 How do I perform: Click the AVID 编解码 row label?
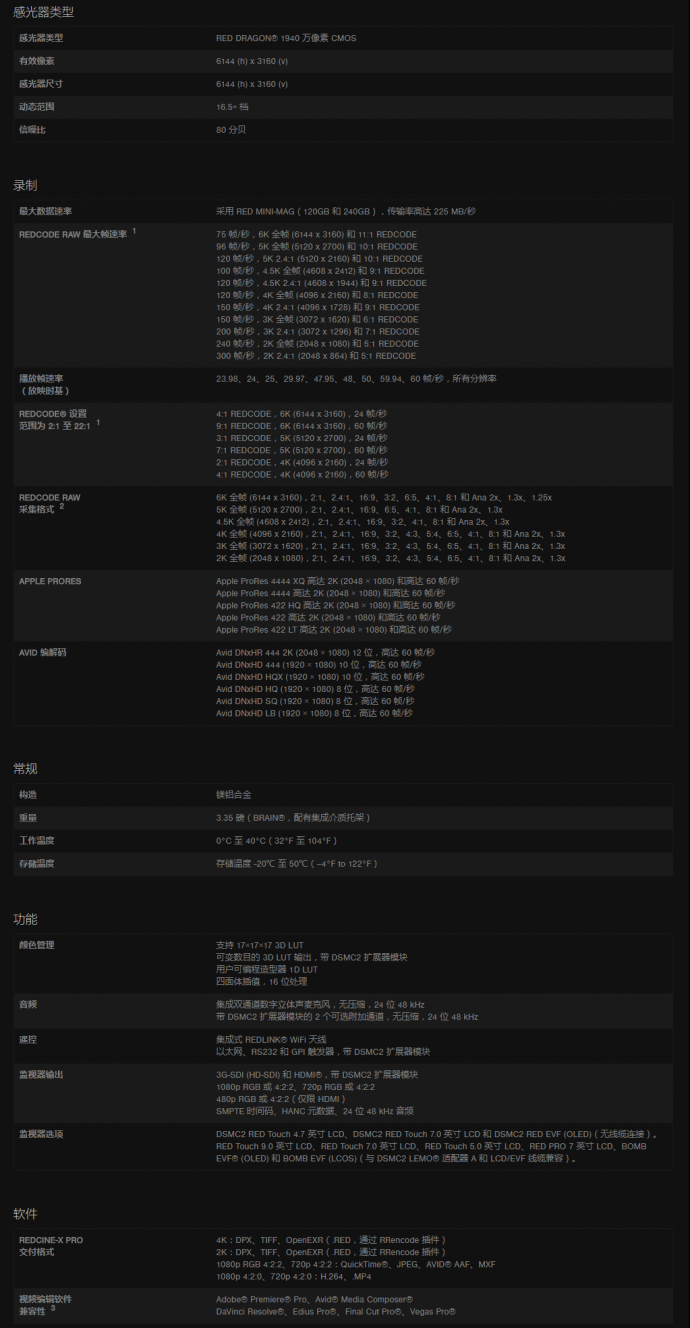click(43, 652)
